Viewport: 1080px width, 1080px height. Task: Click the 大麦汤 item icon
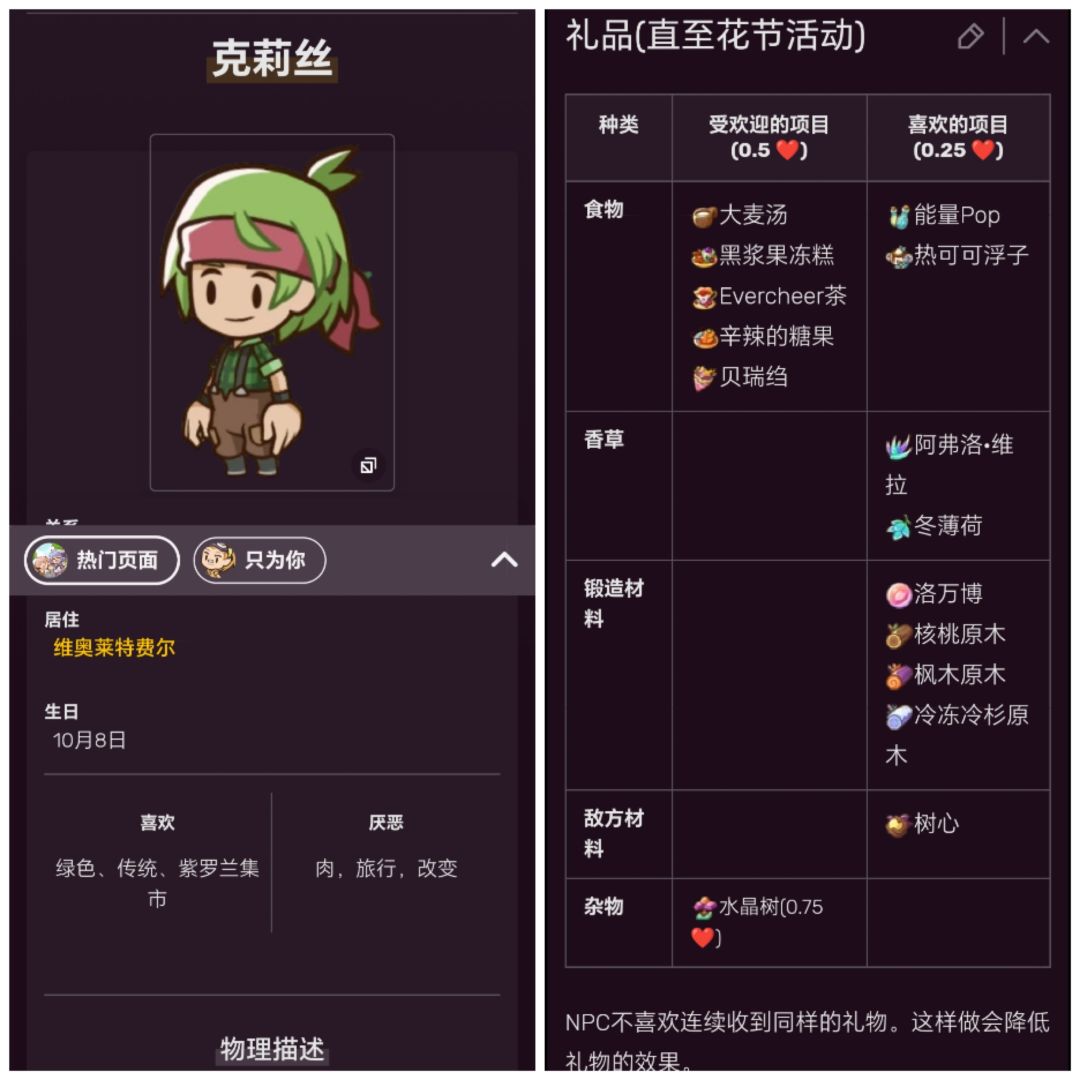(704, 216)
